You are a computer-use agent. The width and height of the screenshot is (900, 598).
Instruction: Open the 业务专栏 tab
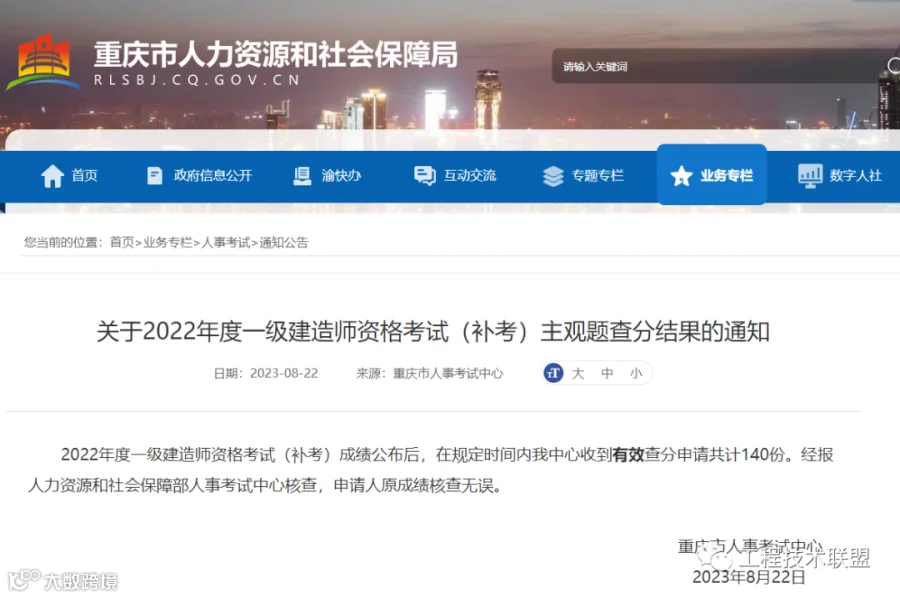(712, 174)
